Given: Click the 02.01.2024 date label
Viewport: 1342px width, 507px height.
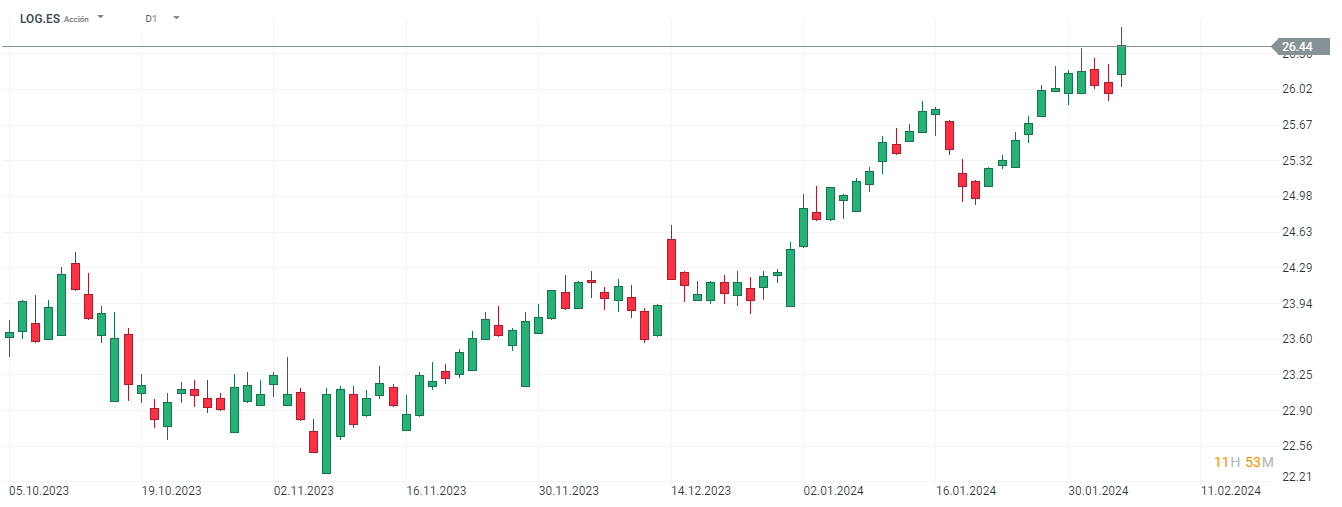Looking at the screenshot, I should click(x=833, y=491).
